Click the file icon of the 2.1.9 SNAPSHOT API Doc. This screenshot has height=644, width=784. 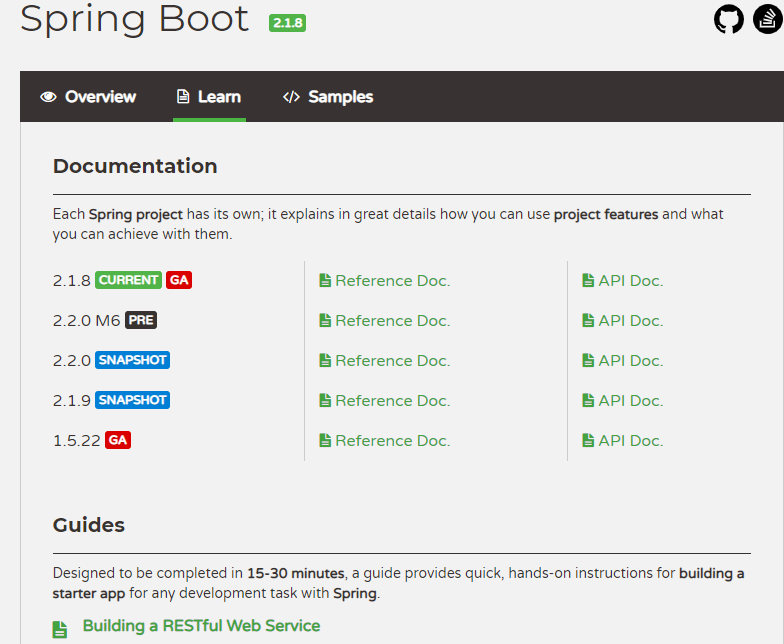click(588, 400)
